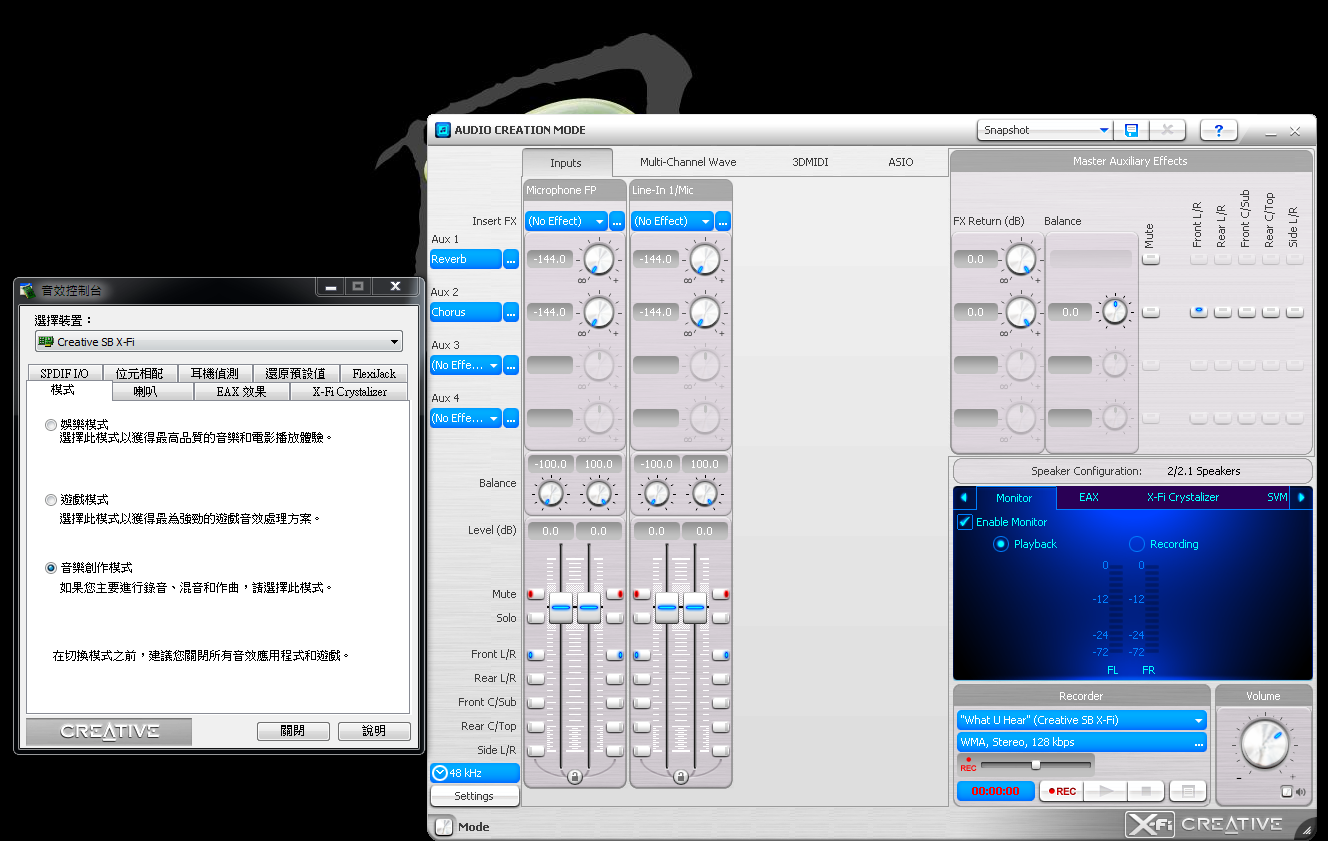
Task: Open the "What U Hear" recording source dropdown
Action: 1082,720
